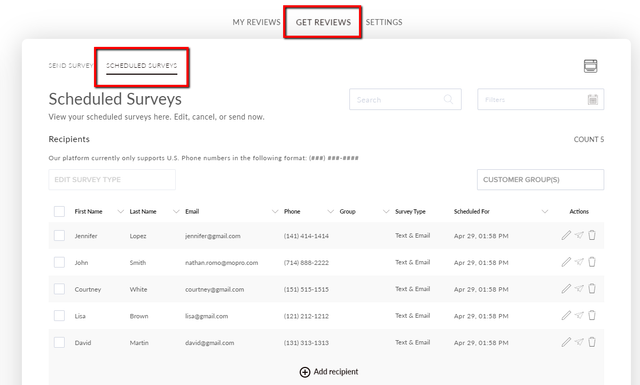Click the plus circle icon beside Add recipient
The width and height of the screenshot is (640, 385).
(x=305, y=372)
